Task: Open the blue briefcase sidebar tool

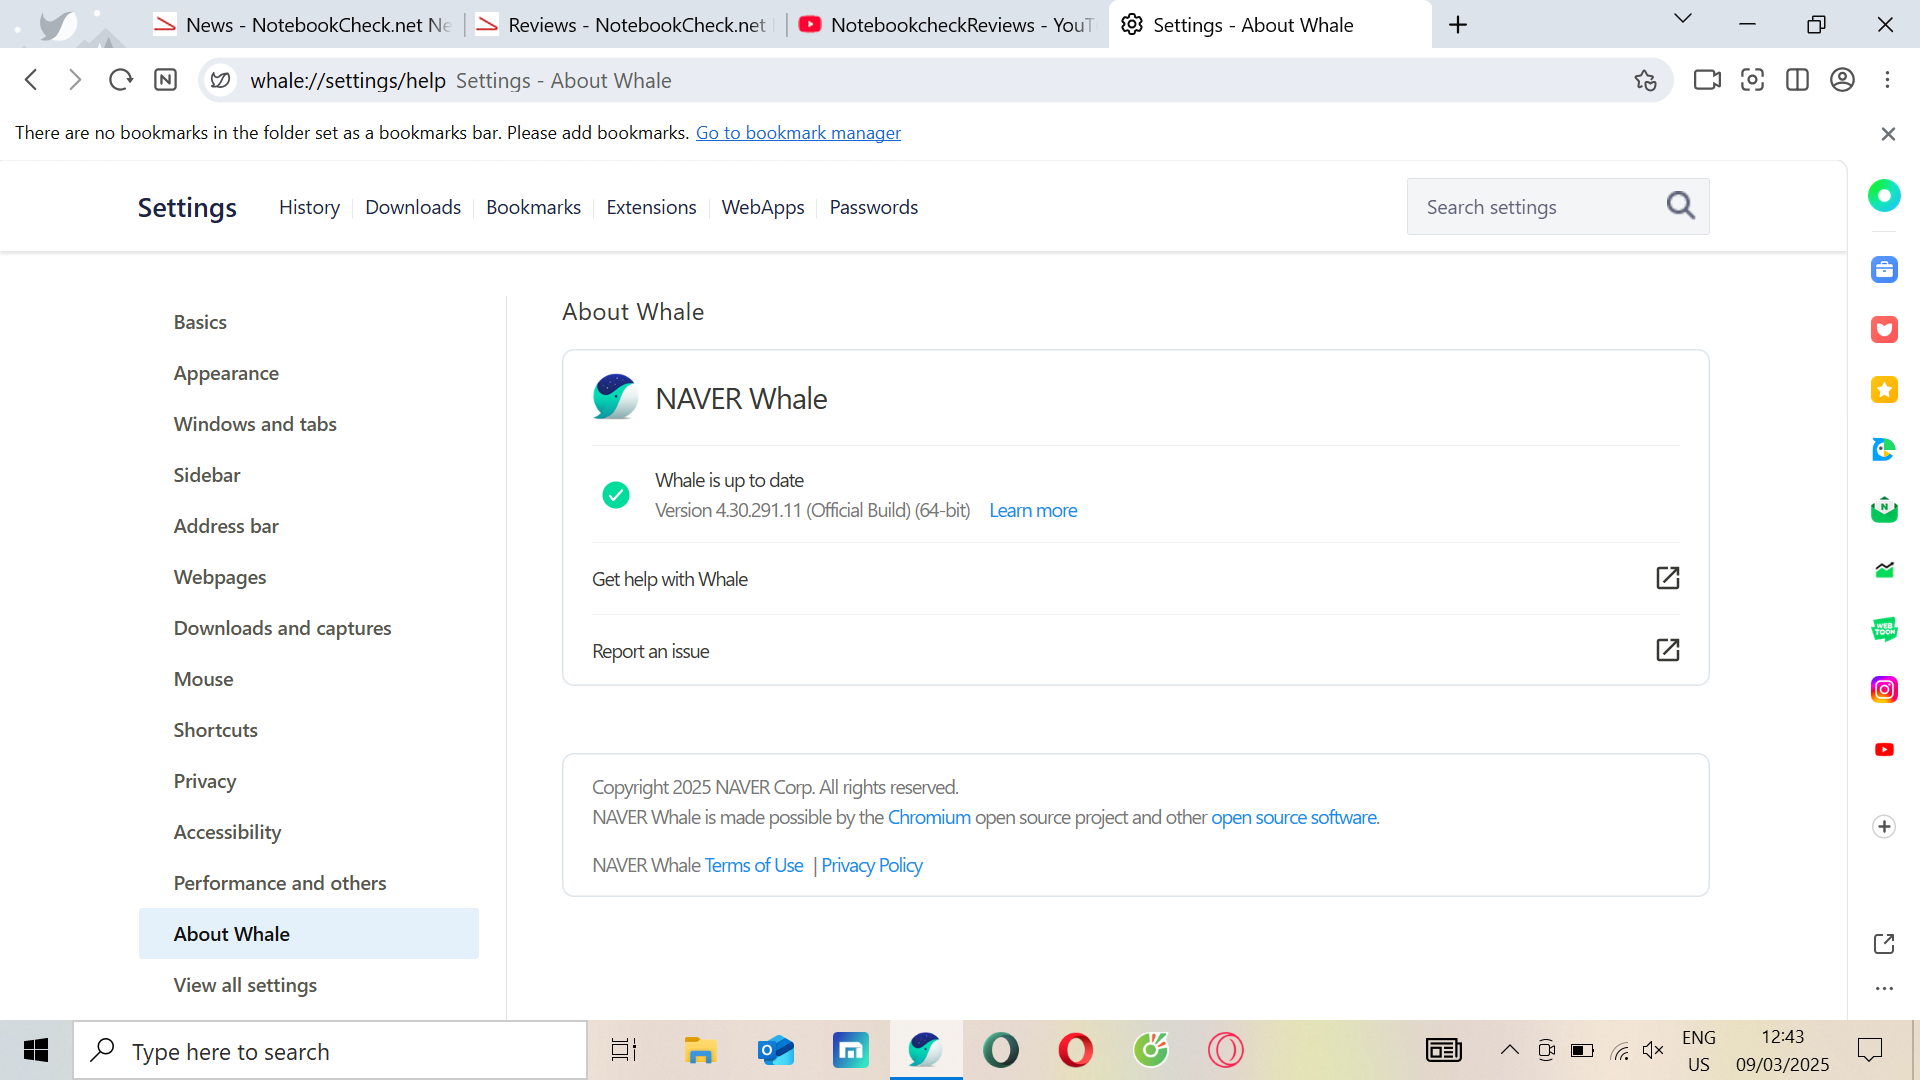Action: point(1884,269)
